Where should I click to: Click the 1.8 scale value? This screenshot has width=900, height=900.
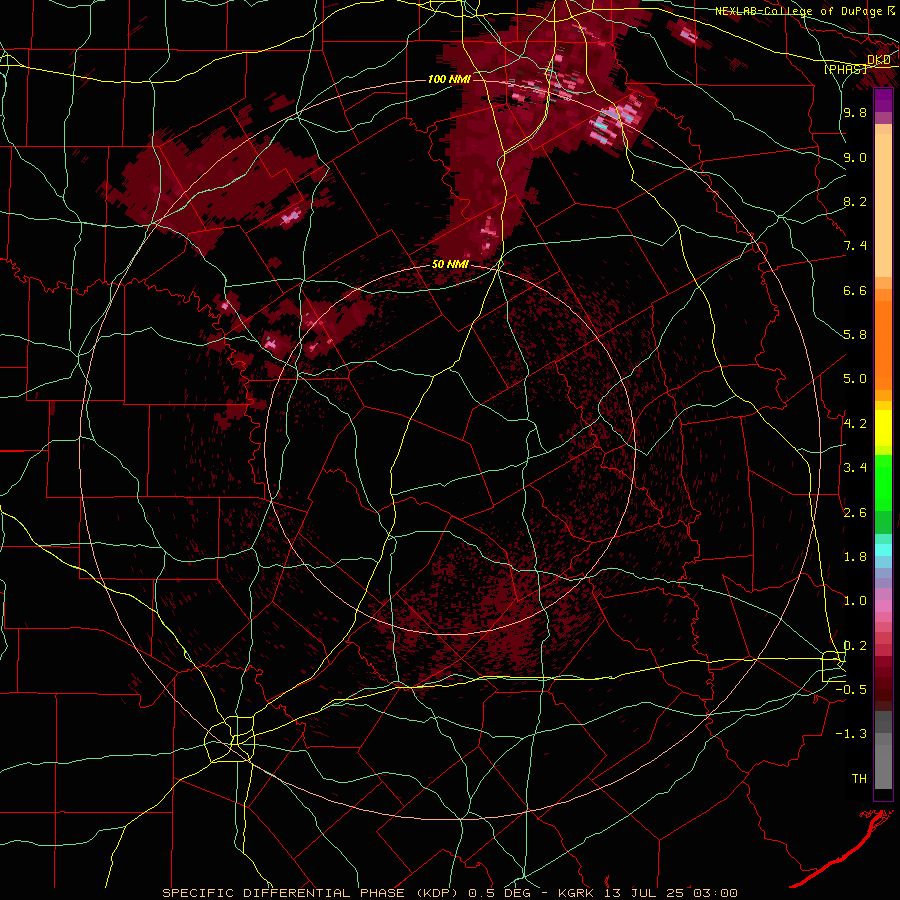click(x=855, y=557)
